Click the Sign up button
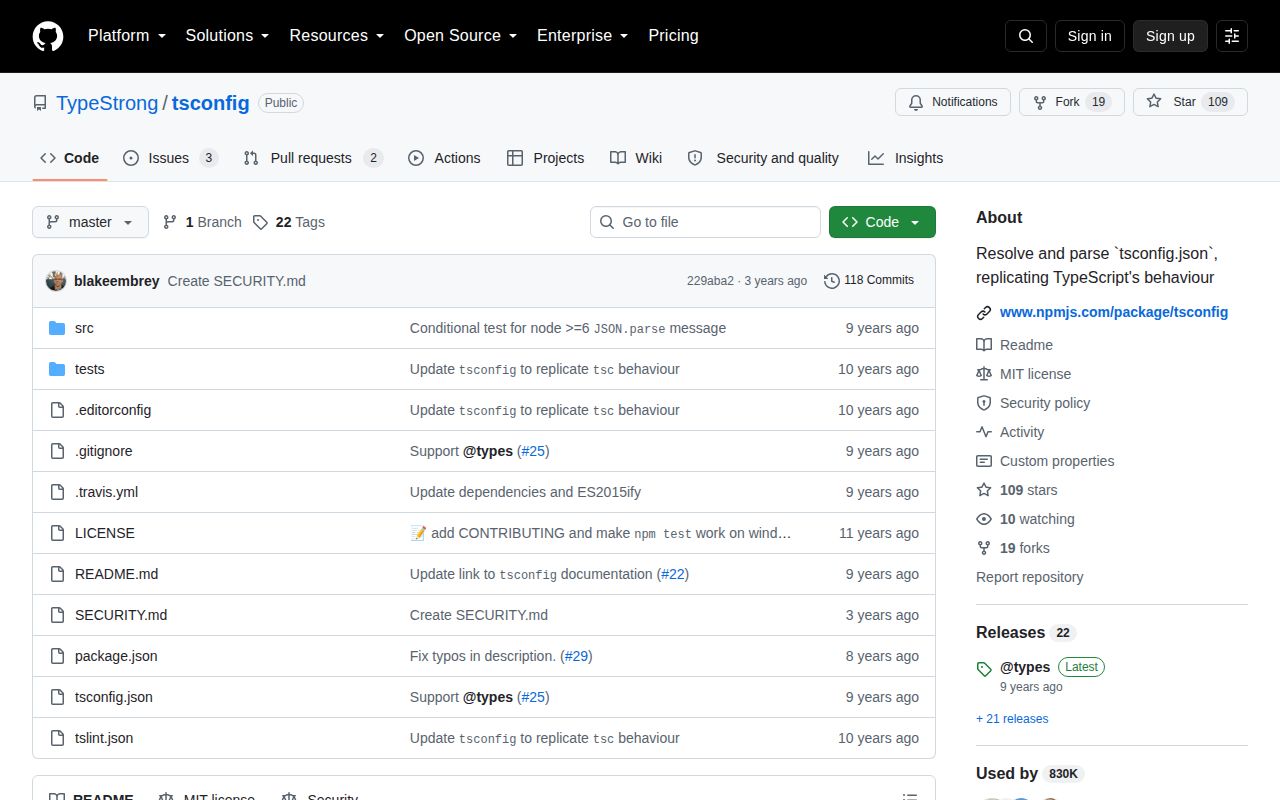1280x800 pixels. 1170,36
